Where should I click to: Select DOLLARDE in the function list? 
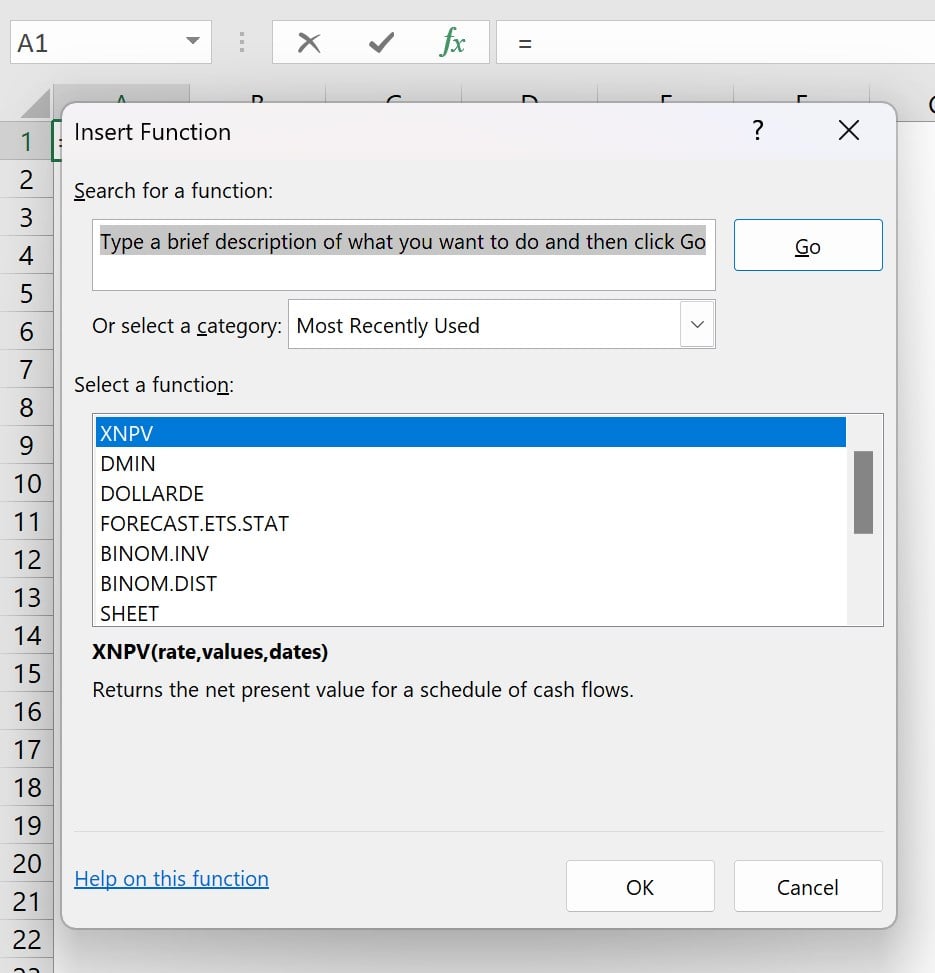click(470, 494)
